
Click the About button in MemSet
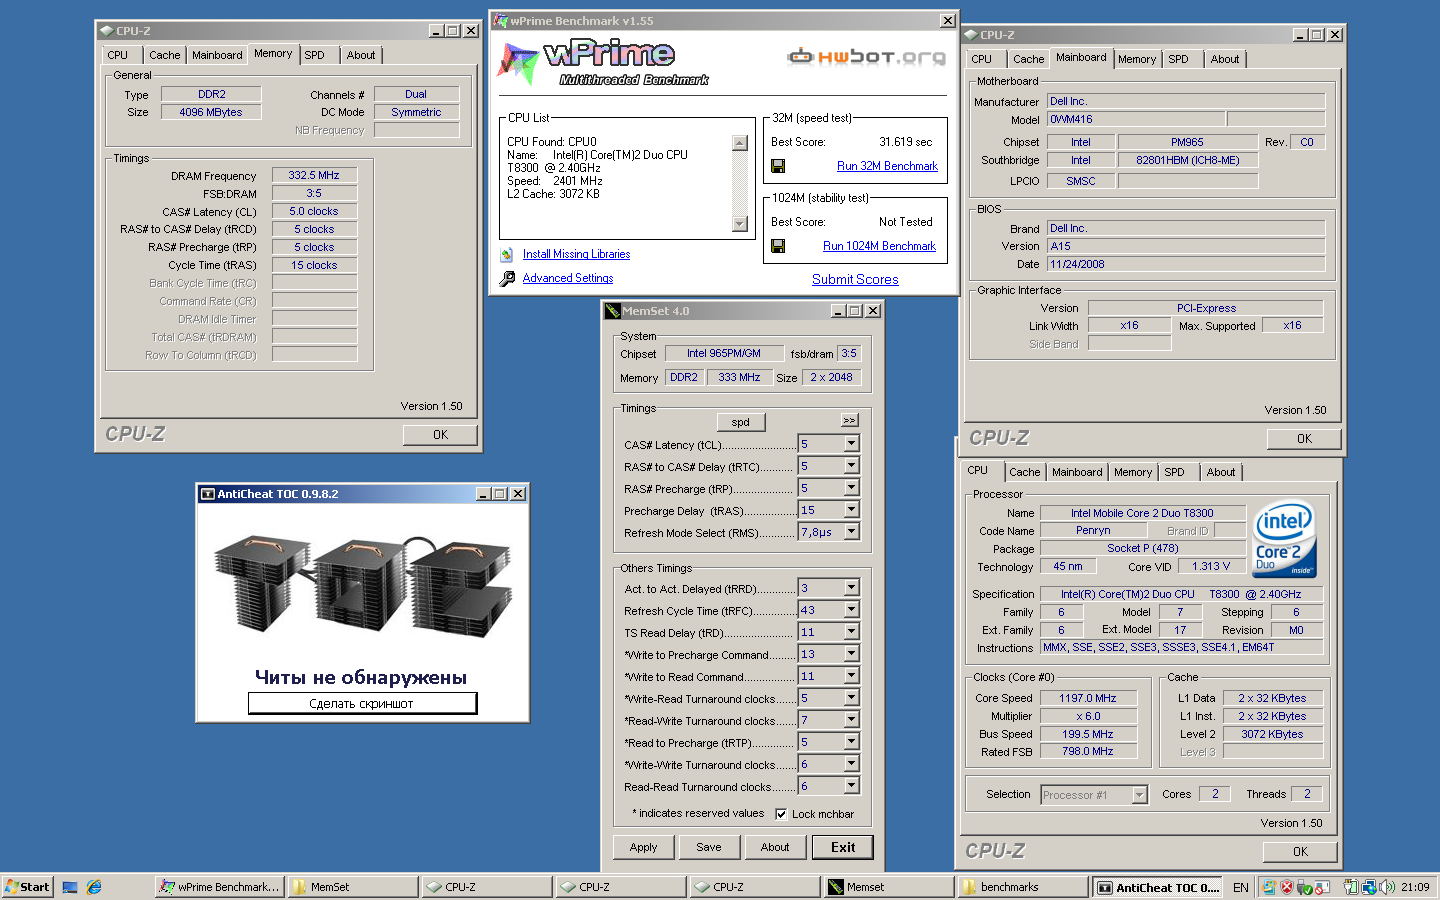(x=775, y=847)
